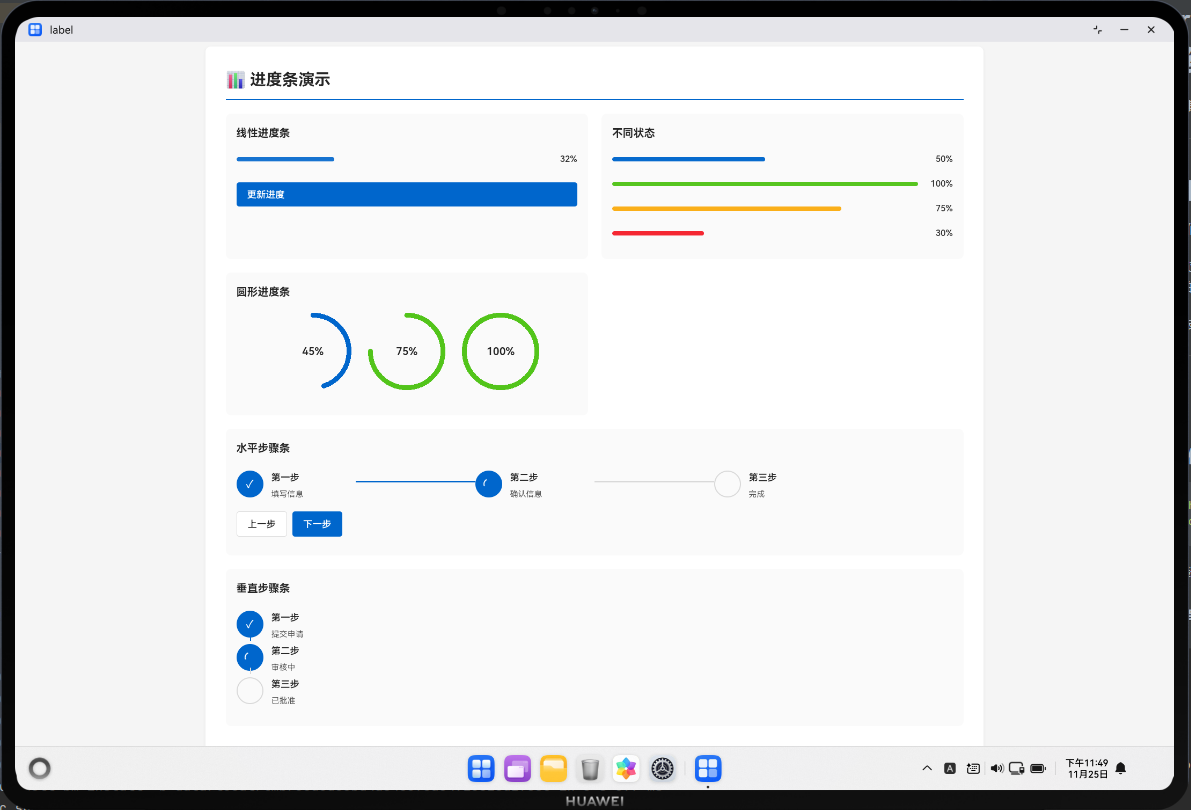The image size is (1191, 810).
Task: Click the 水平步骤条 heading
Action: (263, 448)
